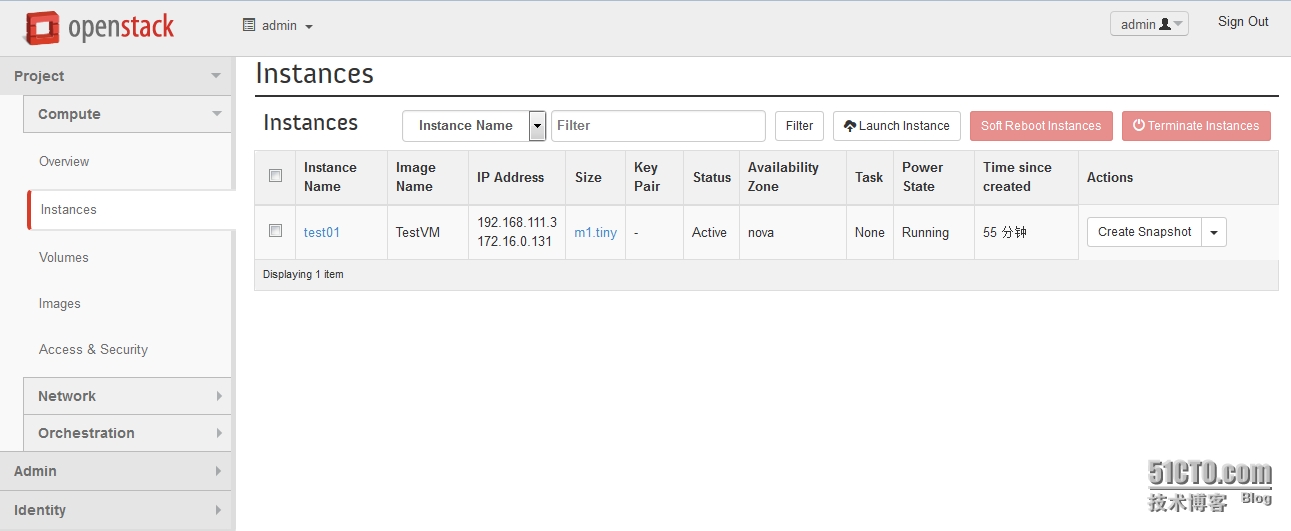Expand the Orchestration section
Viewport: 1291px width, 531px height.
pos(127,433)
